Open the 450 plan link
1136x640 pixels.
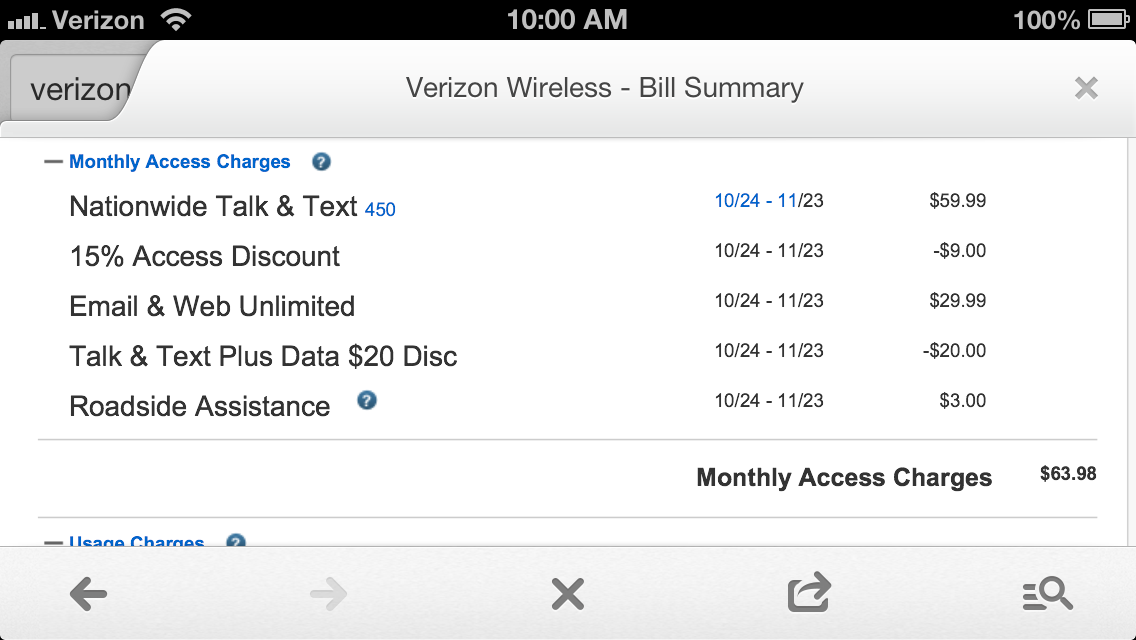pos(380,209)
